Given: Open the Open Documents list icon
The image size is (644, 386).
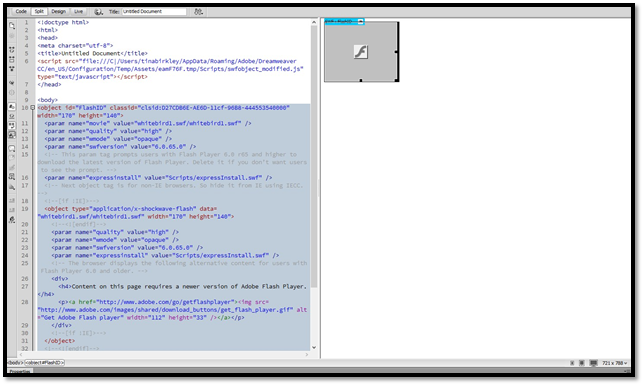Looking at the screenshot, I should 12,25.
